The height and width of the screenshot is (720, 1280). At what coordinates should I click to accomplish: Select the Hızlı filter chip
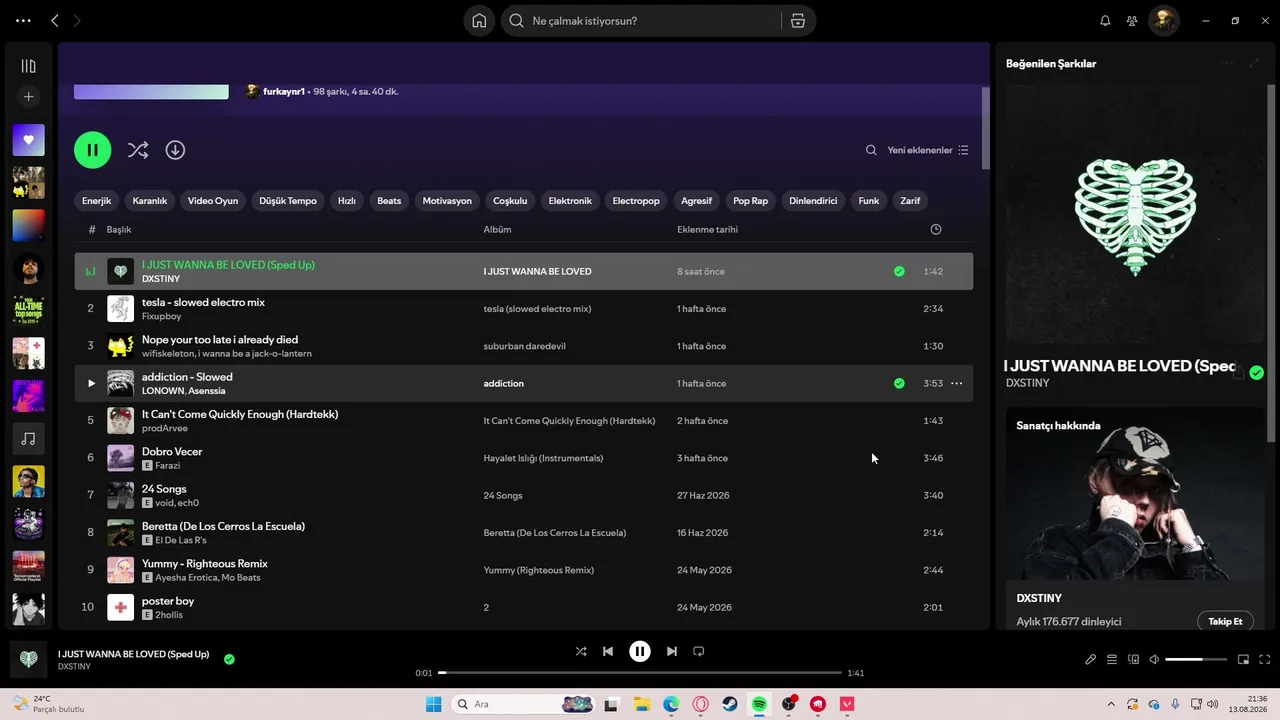coord(347,201)
